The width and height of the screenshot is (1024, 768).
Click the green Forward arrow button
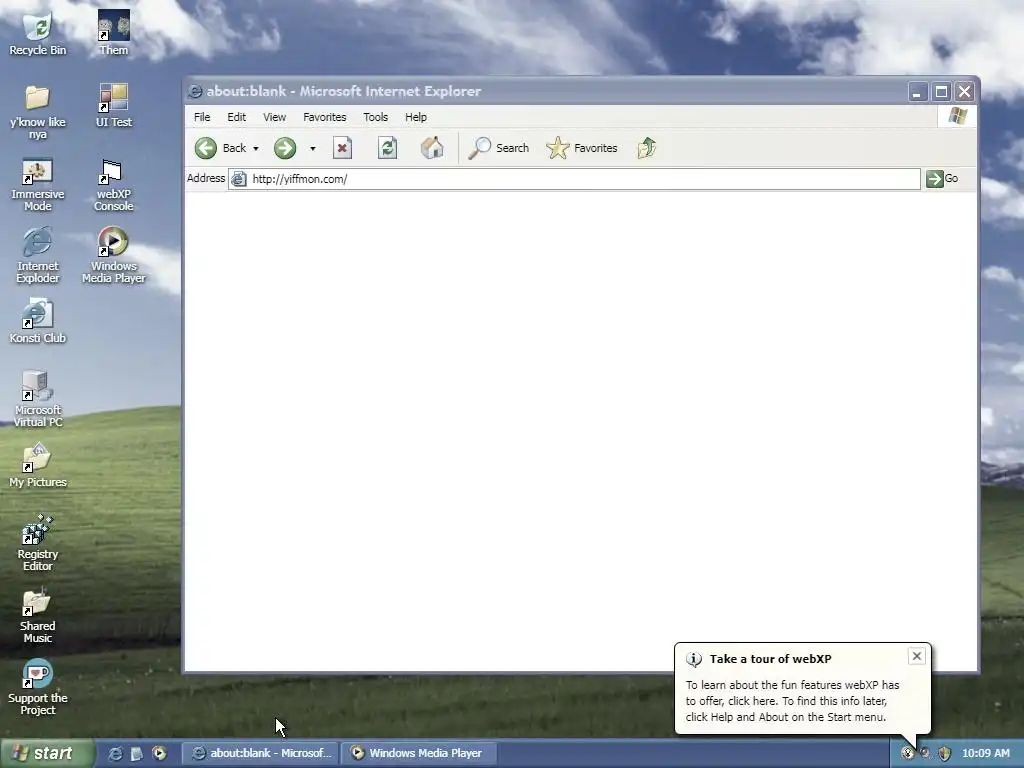coord(285,148)
